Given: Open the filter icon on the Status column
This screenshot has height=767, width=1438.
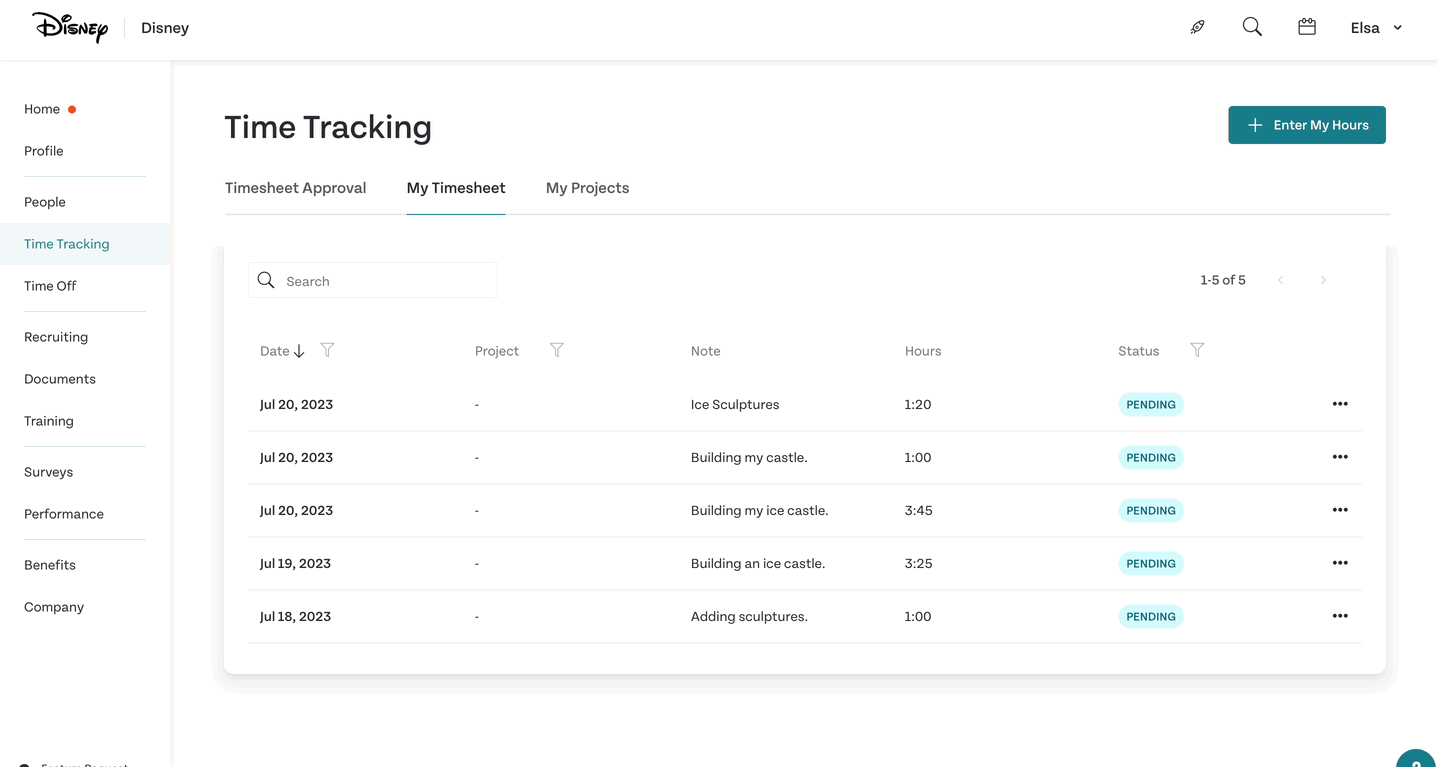Looking at the screenshot, I should click(x=1196, y=350).
